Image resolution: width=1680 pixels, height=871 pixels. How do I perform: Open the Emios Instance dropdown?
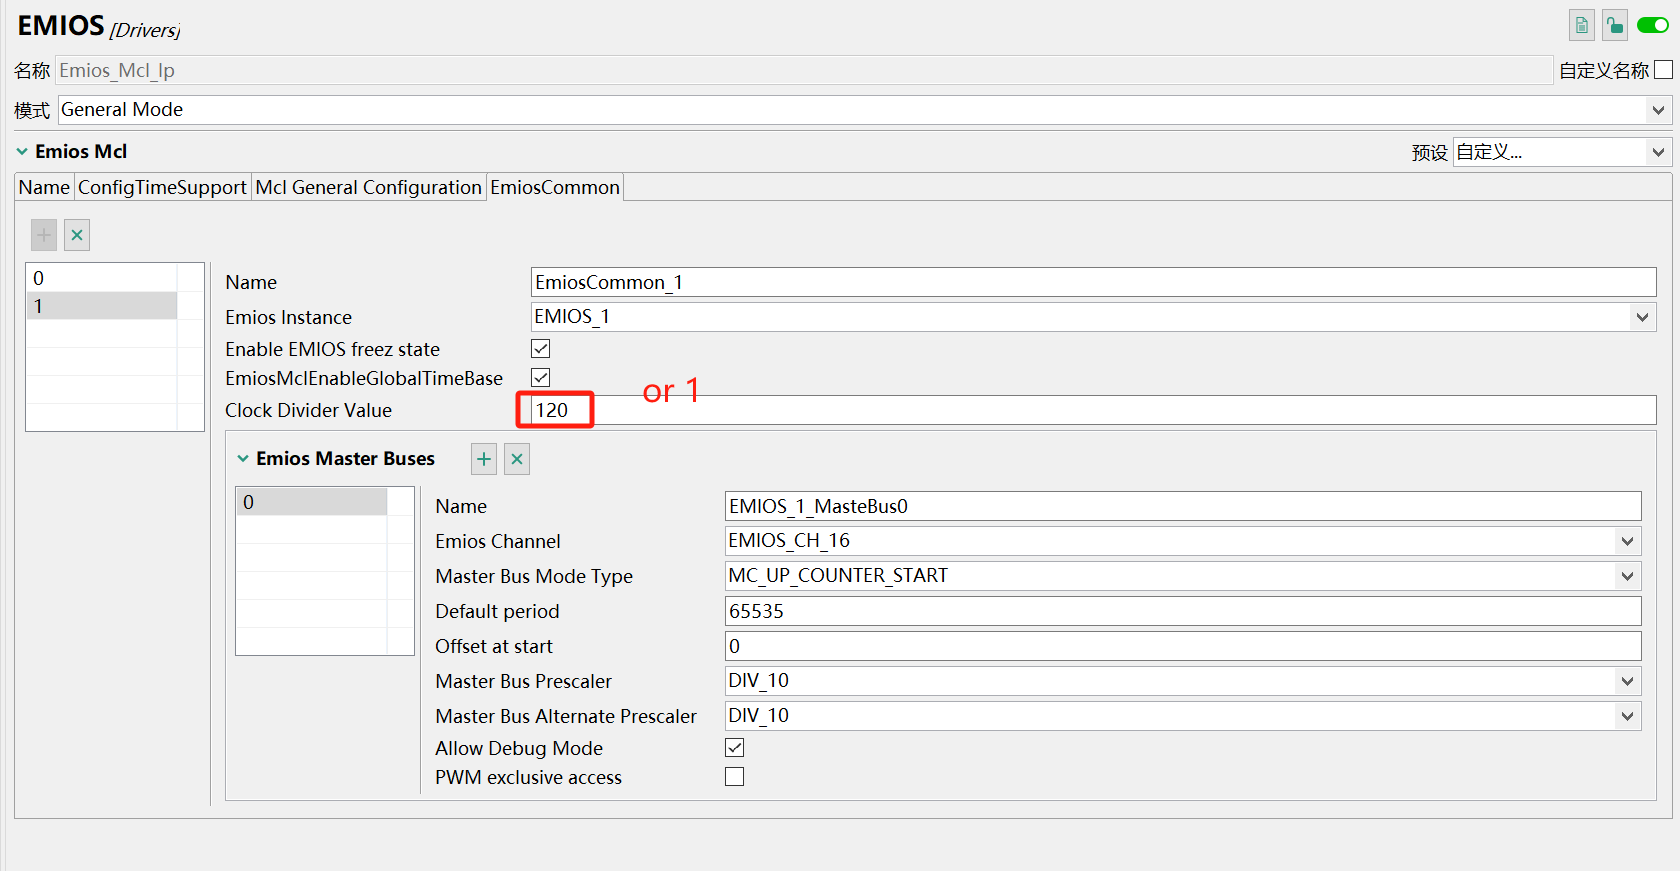point(1642,317)
